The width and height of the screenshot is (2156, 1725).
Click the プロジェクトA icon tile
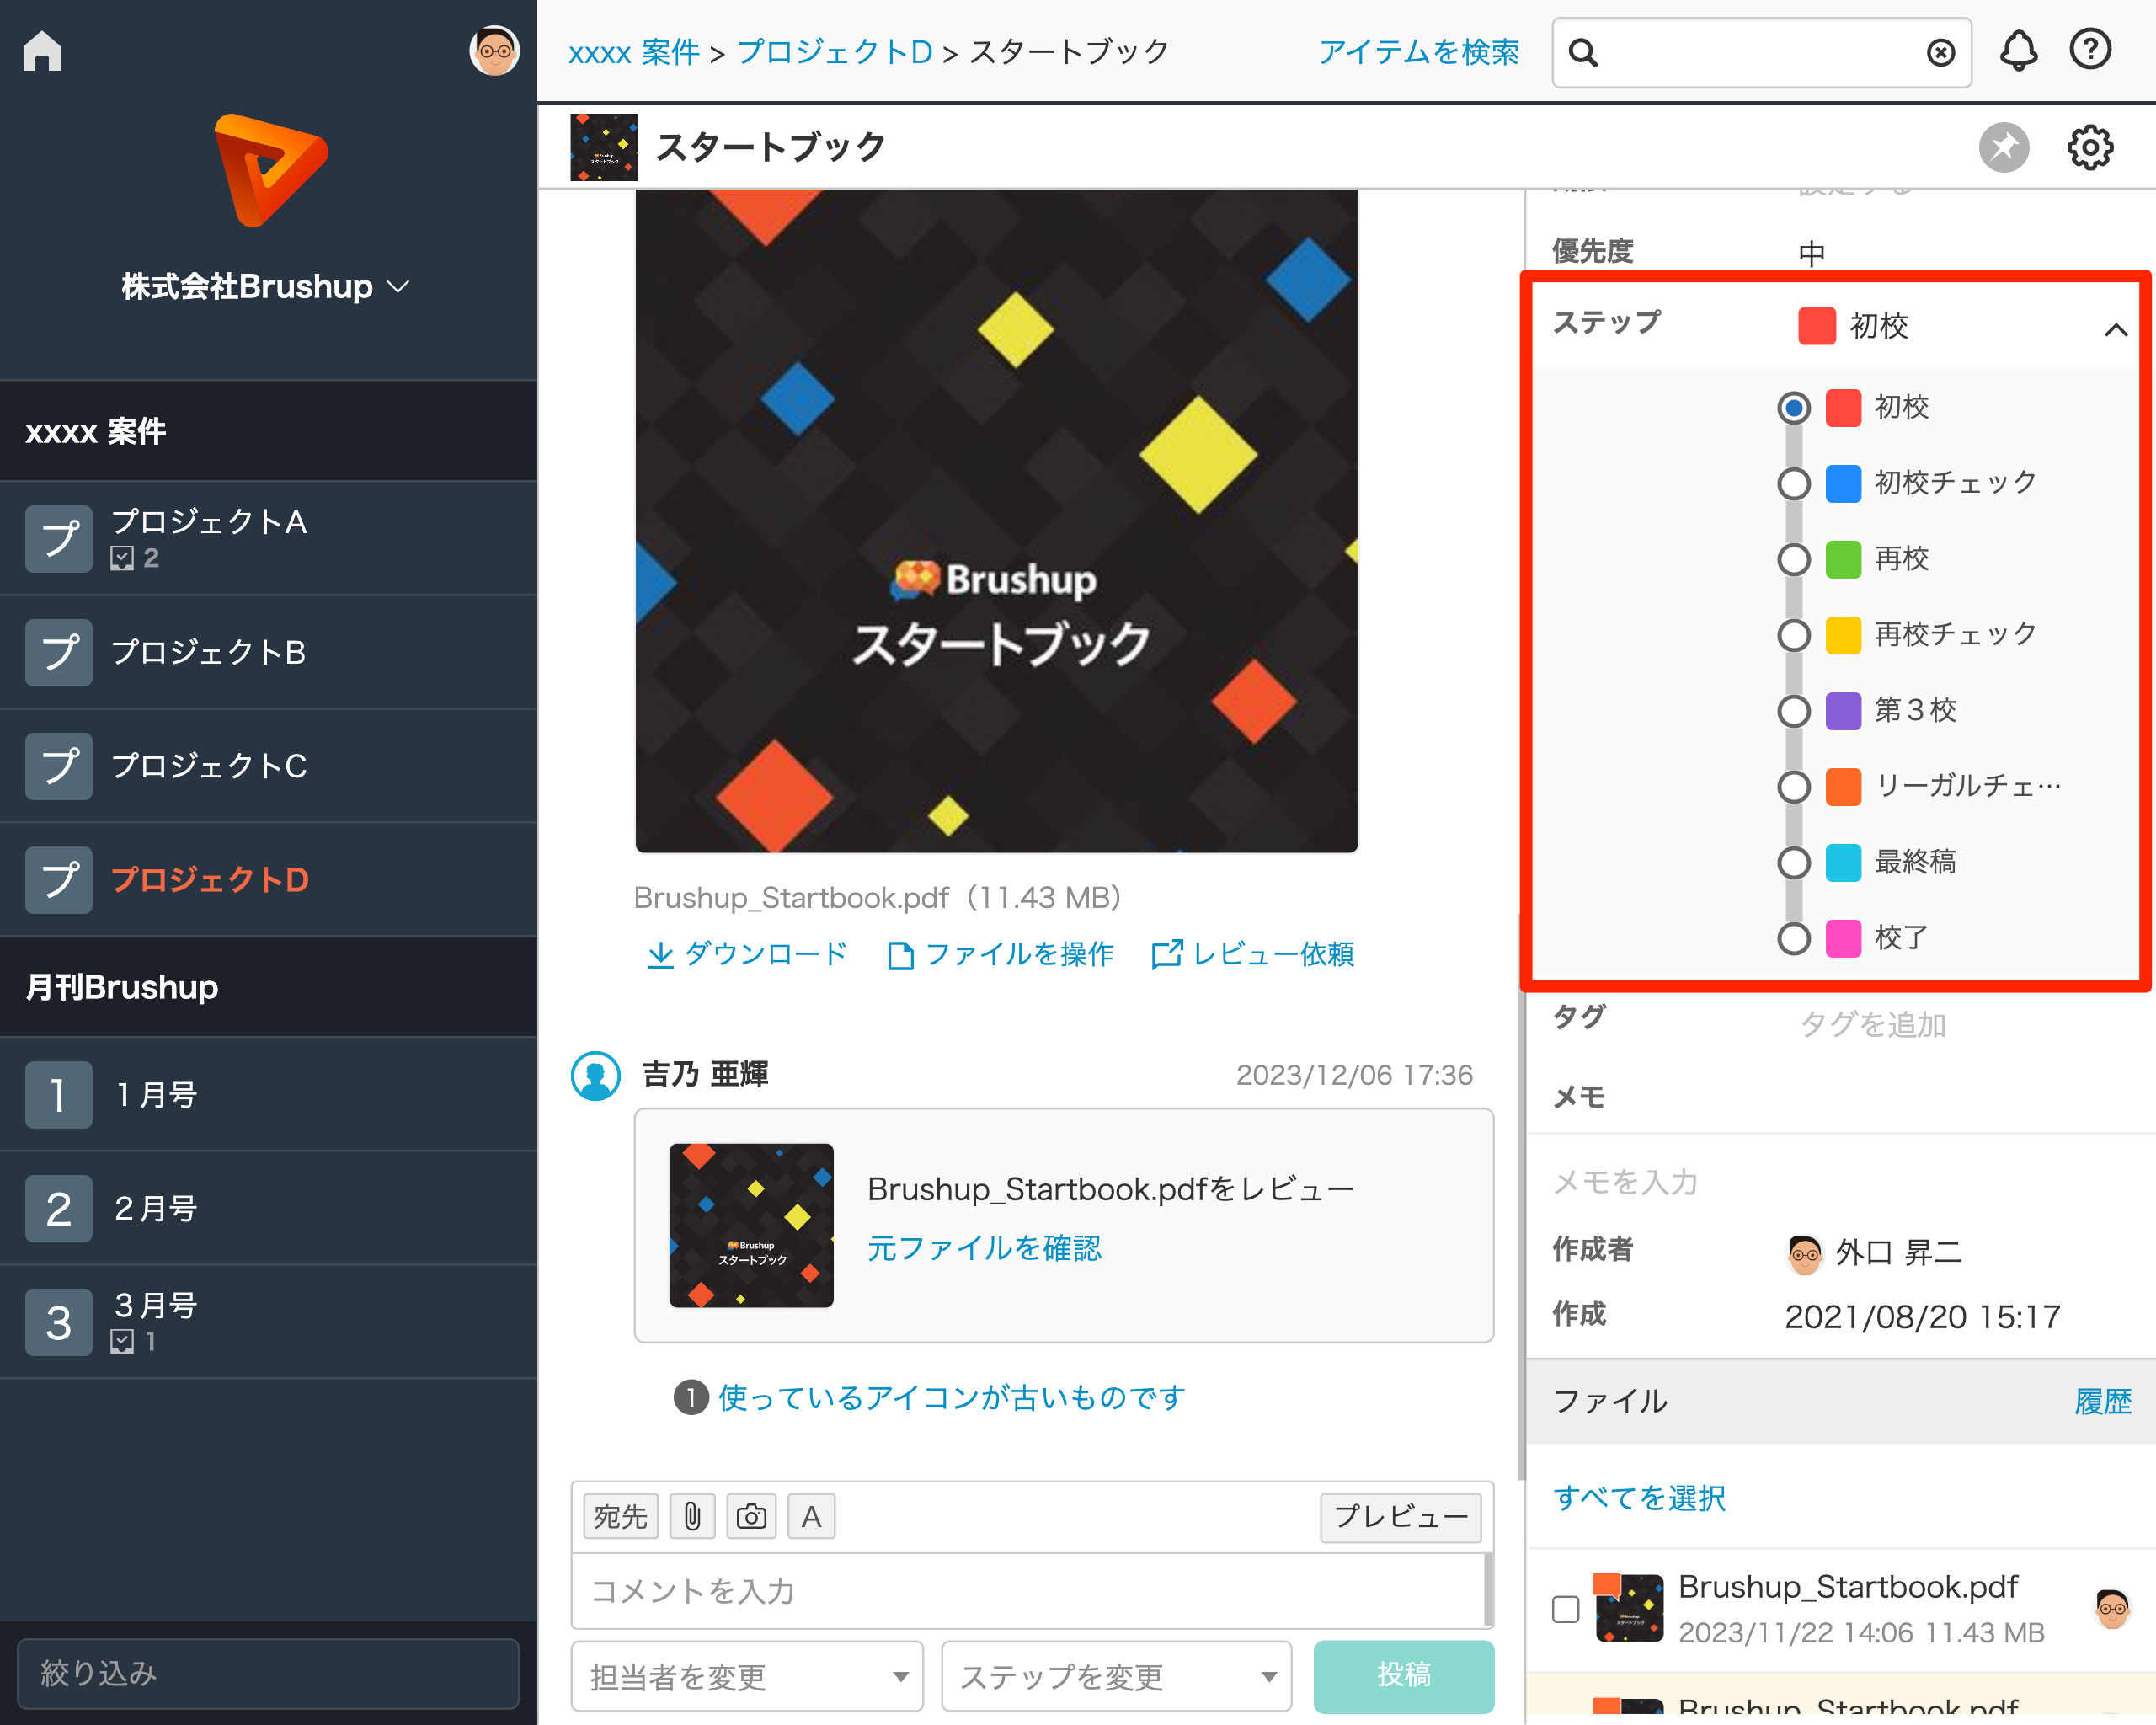pyautogui.click(x=59, y=539)
